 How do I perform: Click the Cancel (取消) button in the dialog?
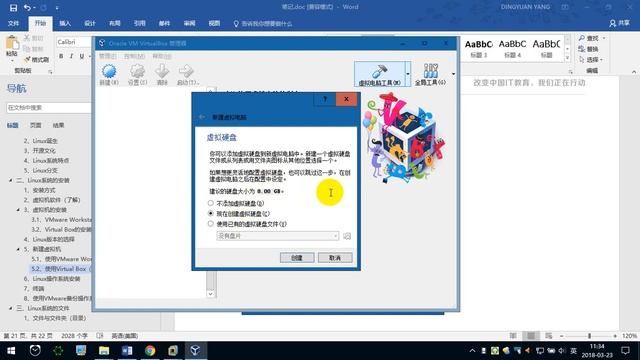[335, 258]
